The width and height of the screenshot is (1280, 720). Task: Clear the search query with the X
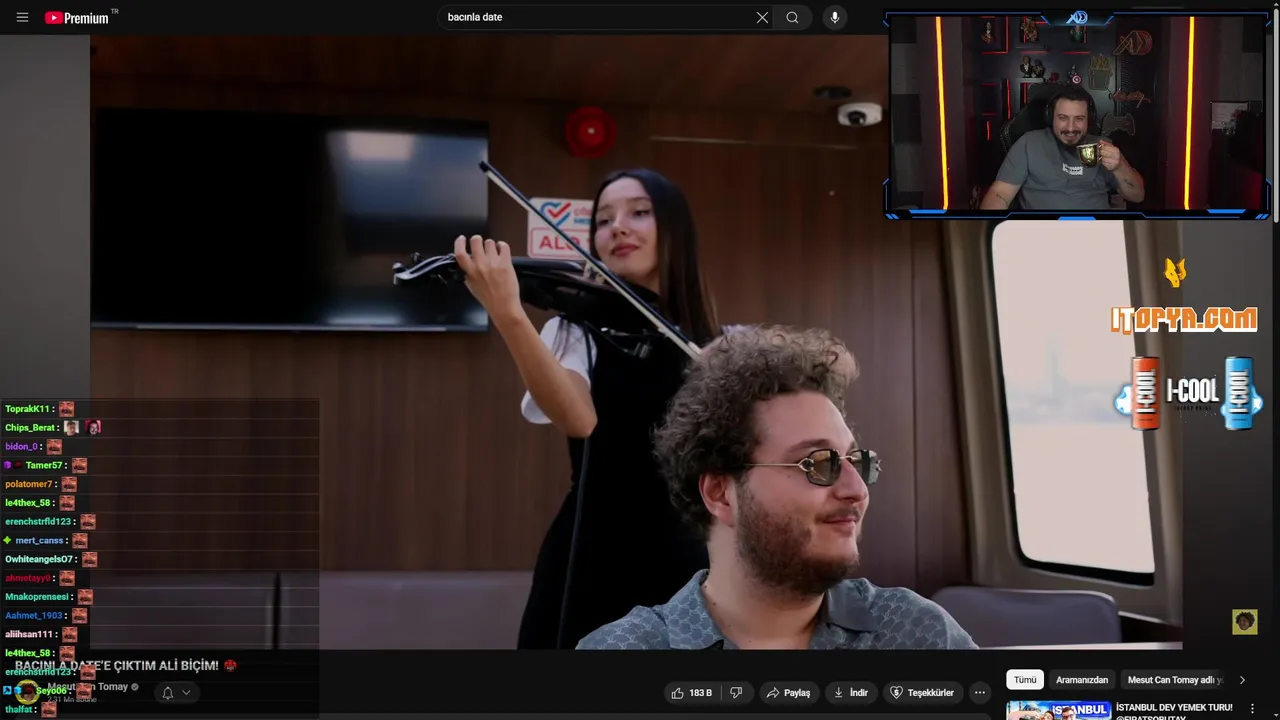[x=762, y=17]
